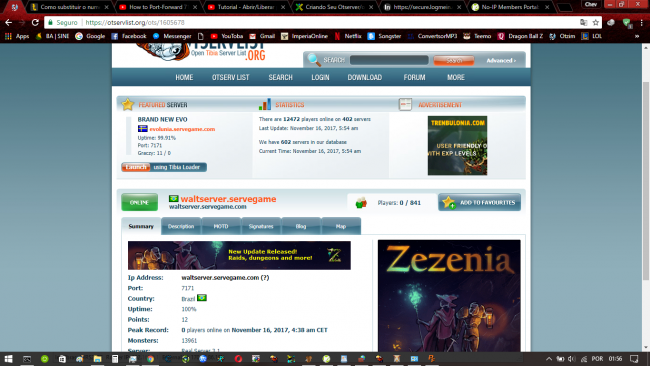Screen dimensions: 650x366
Task: Click the Windows Start button
Action: [8, 359]
